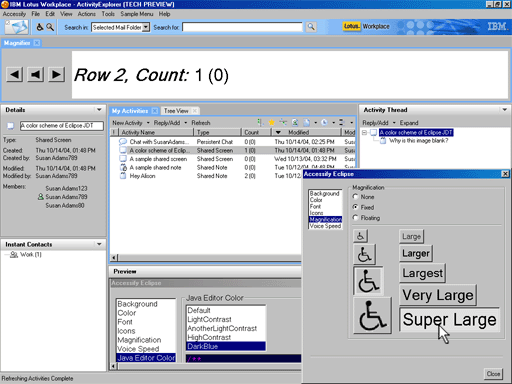Click the Large text size button
This screenshot has width=512, height=384.
click(411, 236)
